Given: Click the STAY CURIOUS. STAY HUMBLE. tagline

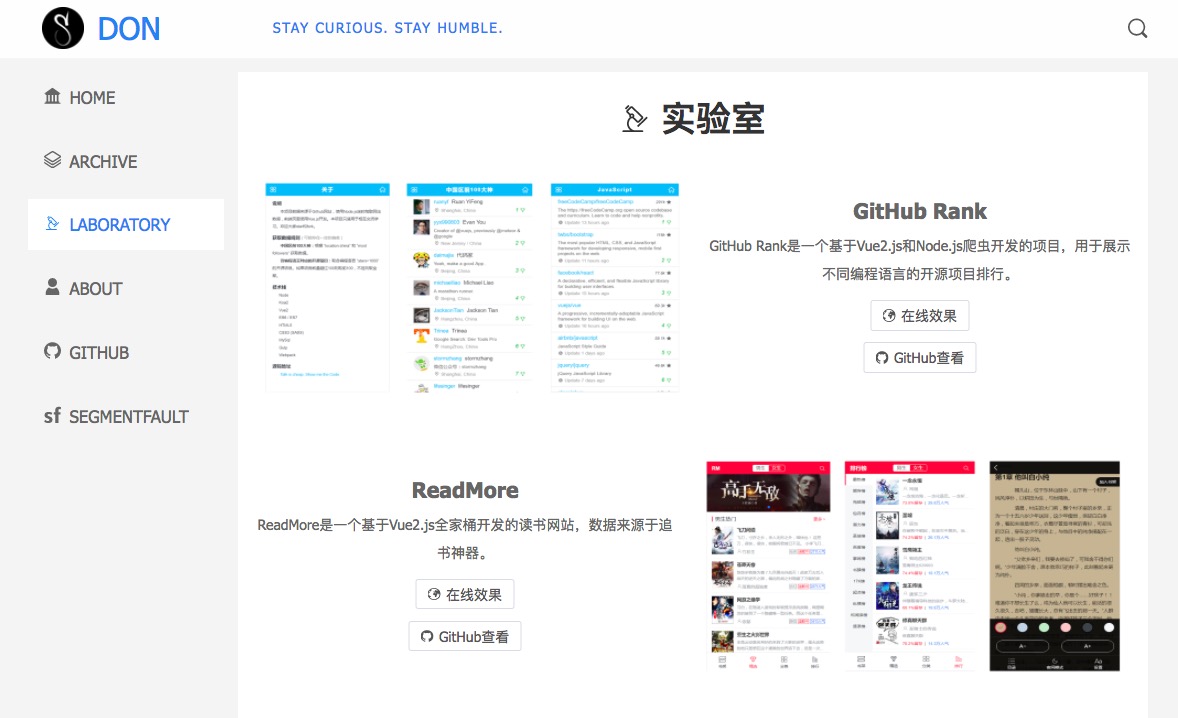Looking at the screenshot, I should pyautogui.click(x=387, y=28).
